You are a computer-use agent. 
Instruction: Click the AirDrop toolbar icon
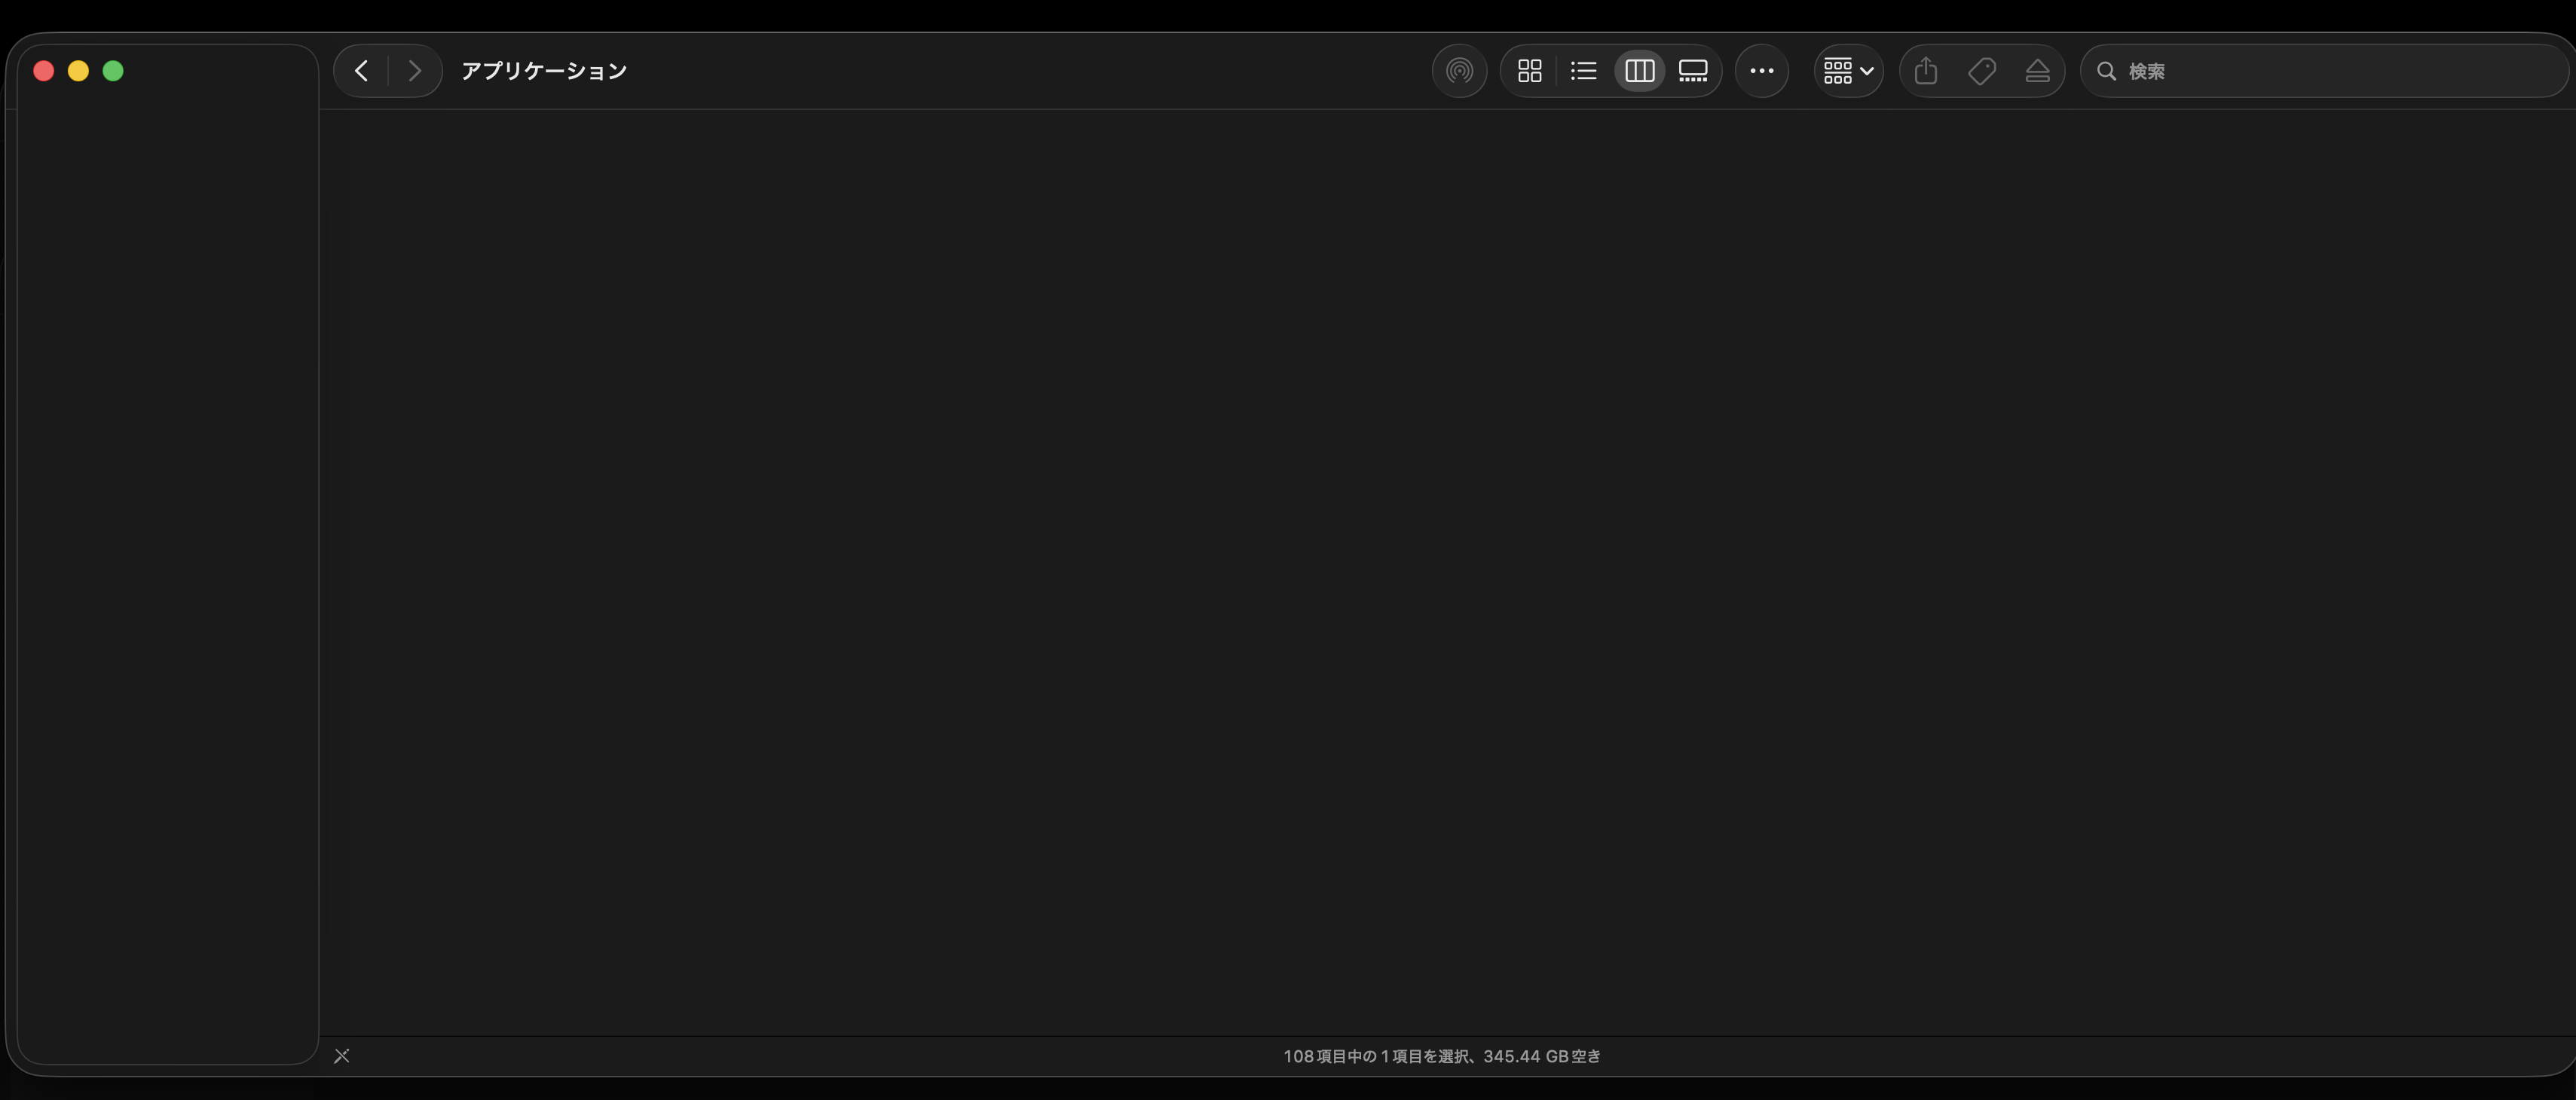click(1459, 71)
